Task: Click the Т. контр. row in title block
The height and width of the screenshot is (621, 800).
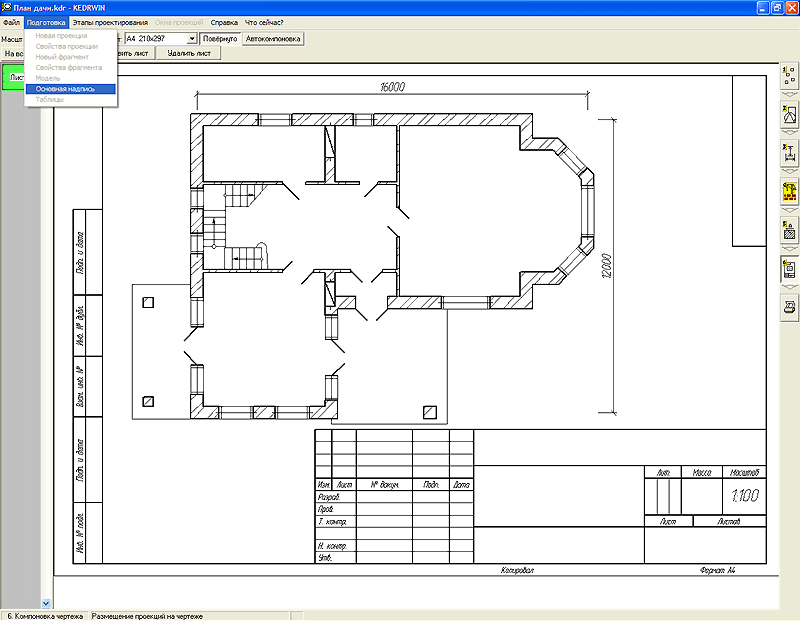Action: [x=336, y=521]
